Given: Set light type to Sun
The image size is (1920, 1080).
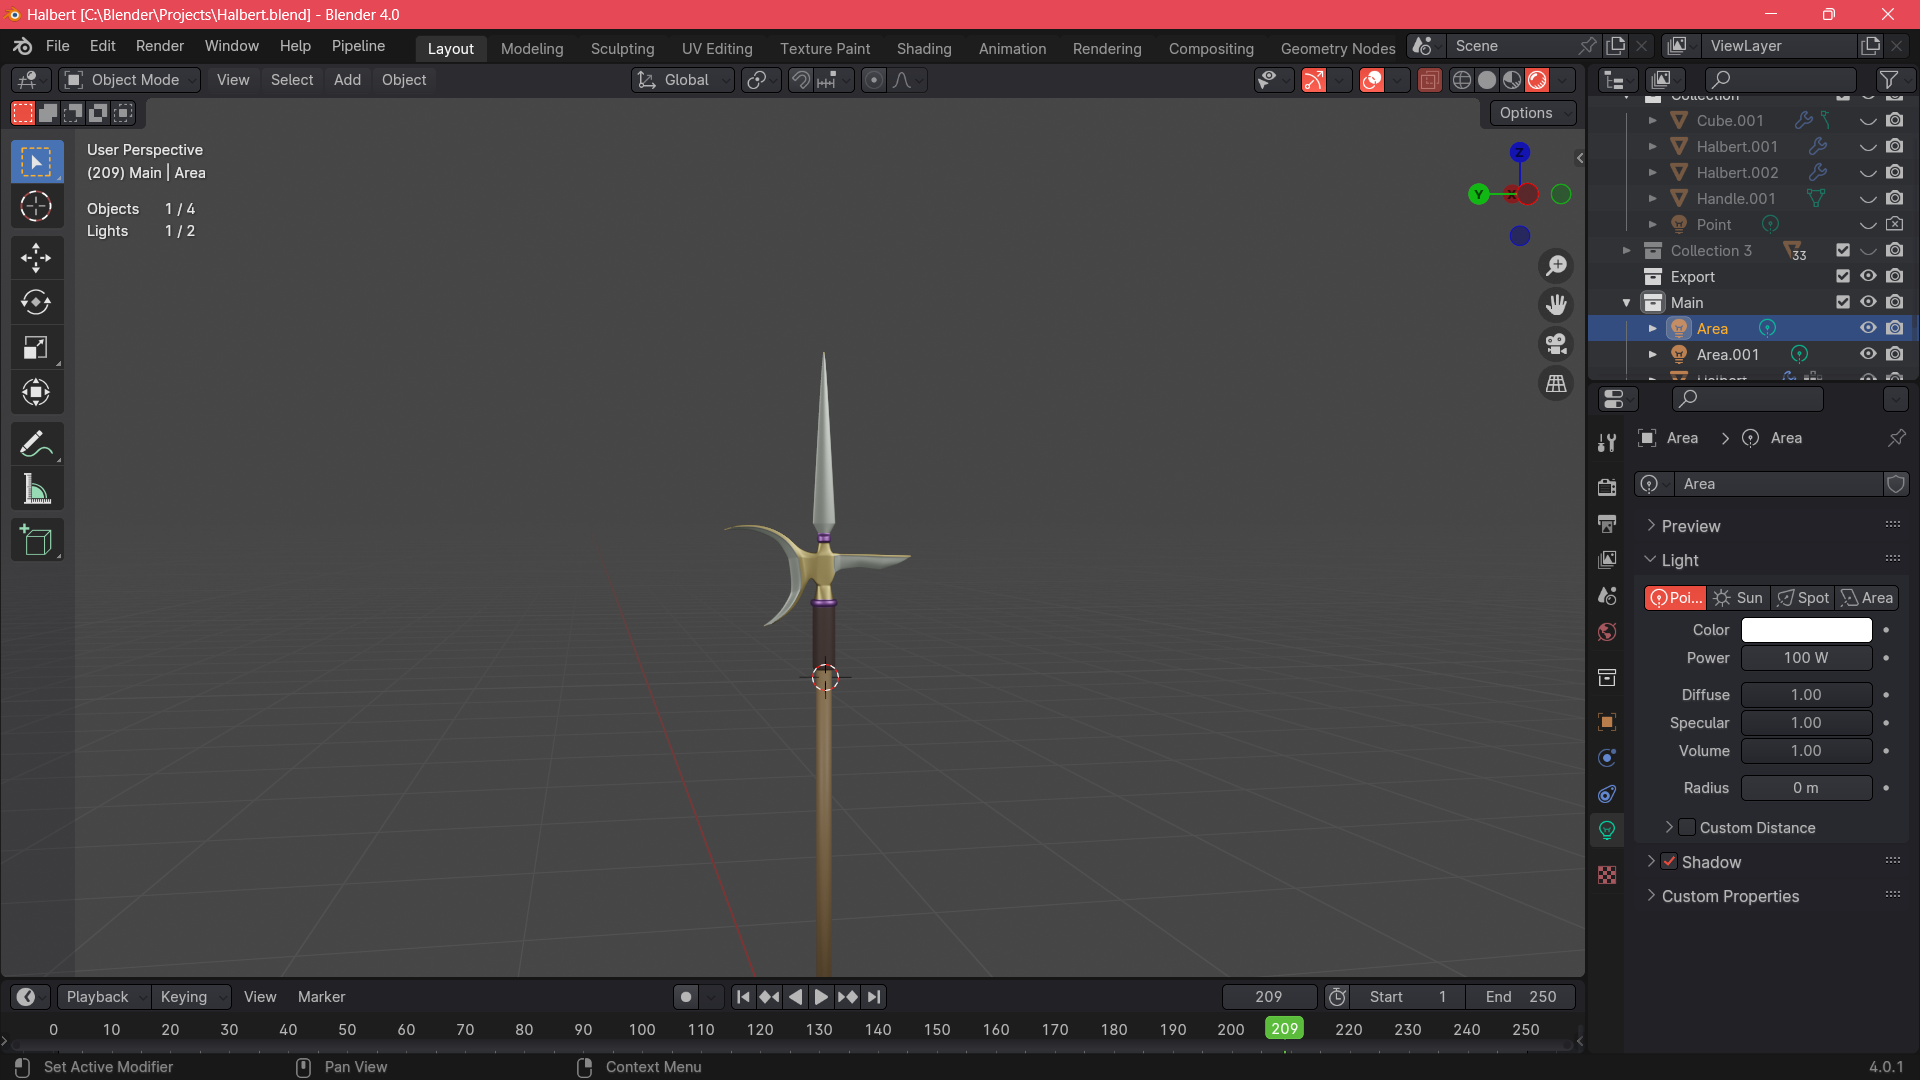Looking at the screenshot, I should (1738, 598).
